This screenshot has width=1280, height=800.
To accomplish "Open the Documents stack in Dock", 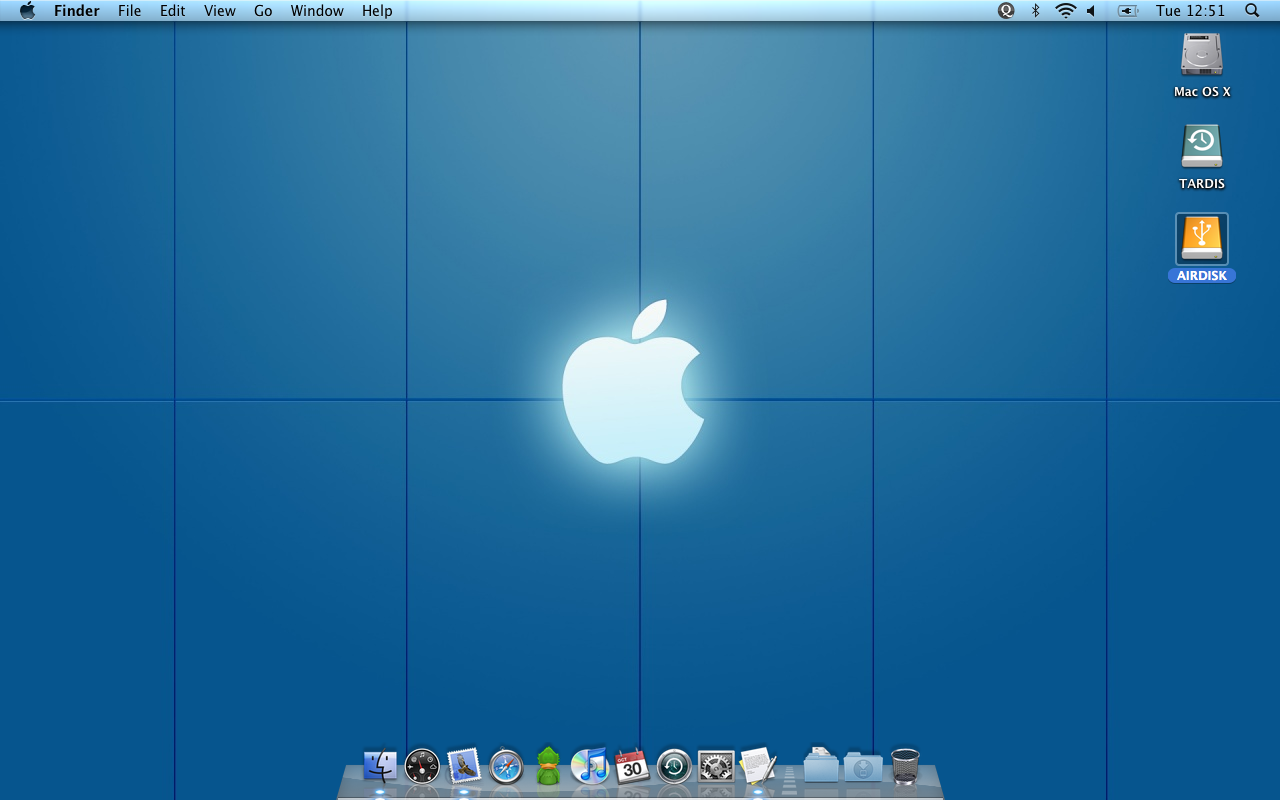I will tap(821, 765).
